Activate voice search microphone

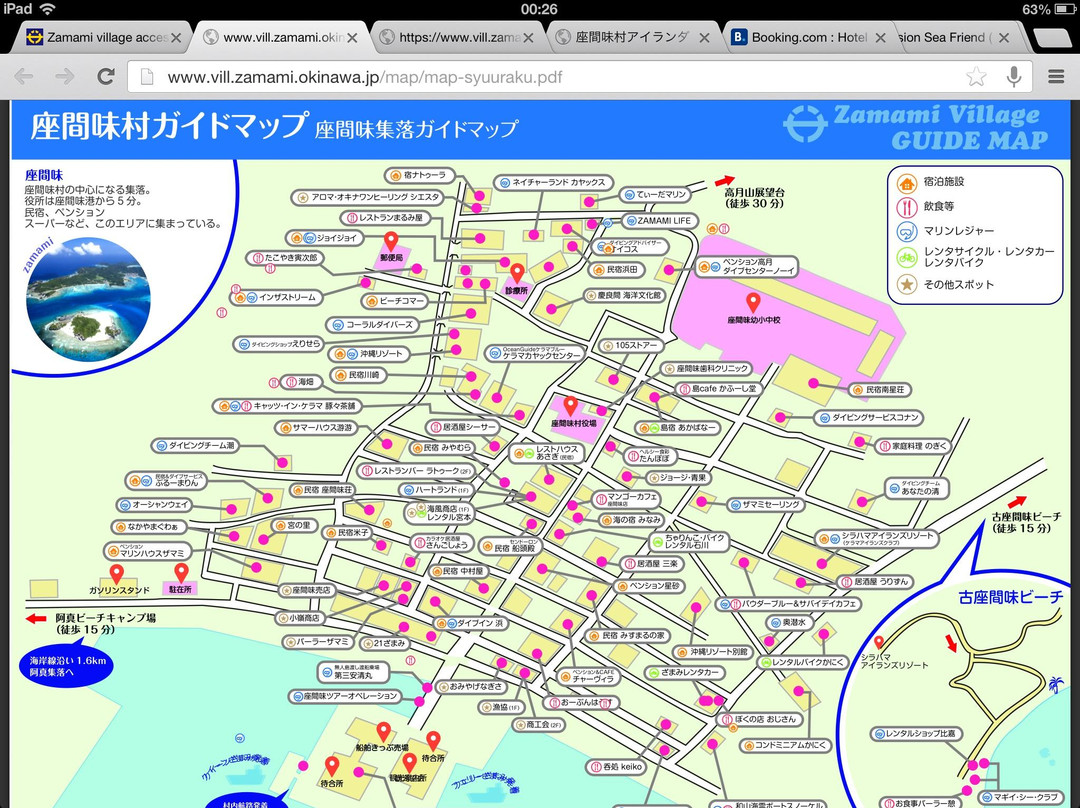(1014, 76)
